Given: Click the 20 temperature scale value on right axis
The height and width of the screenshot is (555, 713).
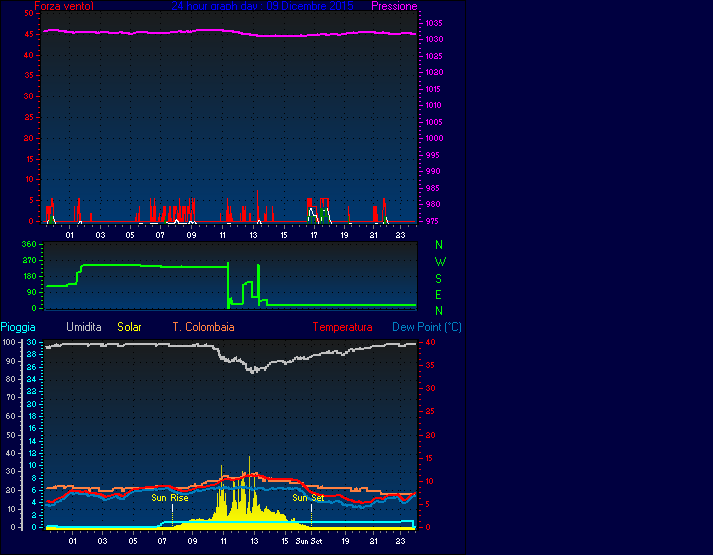Looking at the screenshot, I should pos(430,435).
